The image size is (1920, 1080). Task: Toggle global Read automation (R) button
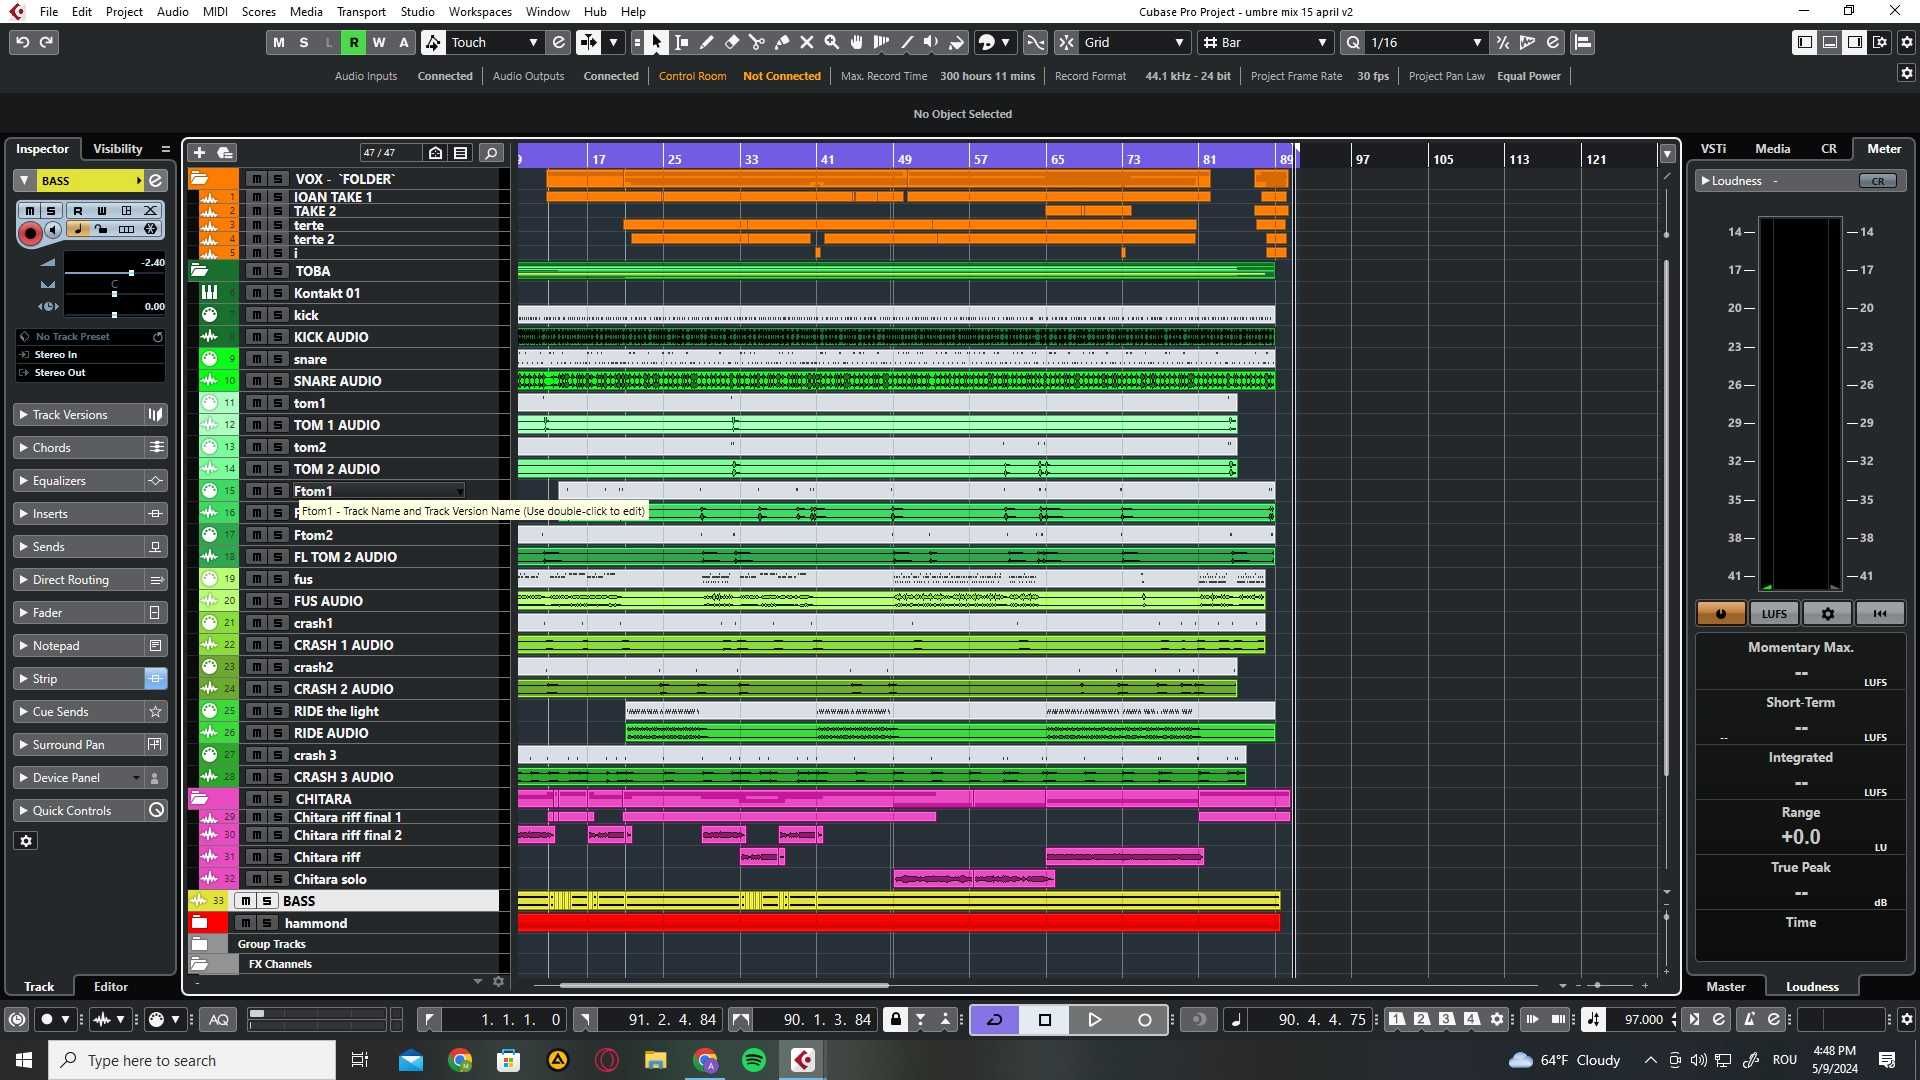click(x=354, y=42)
